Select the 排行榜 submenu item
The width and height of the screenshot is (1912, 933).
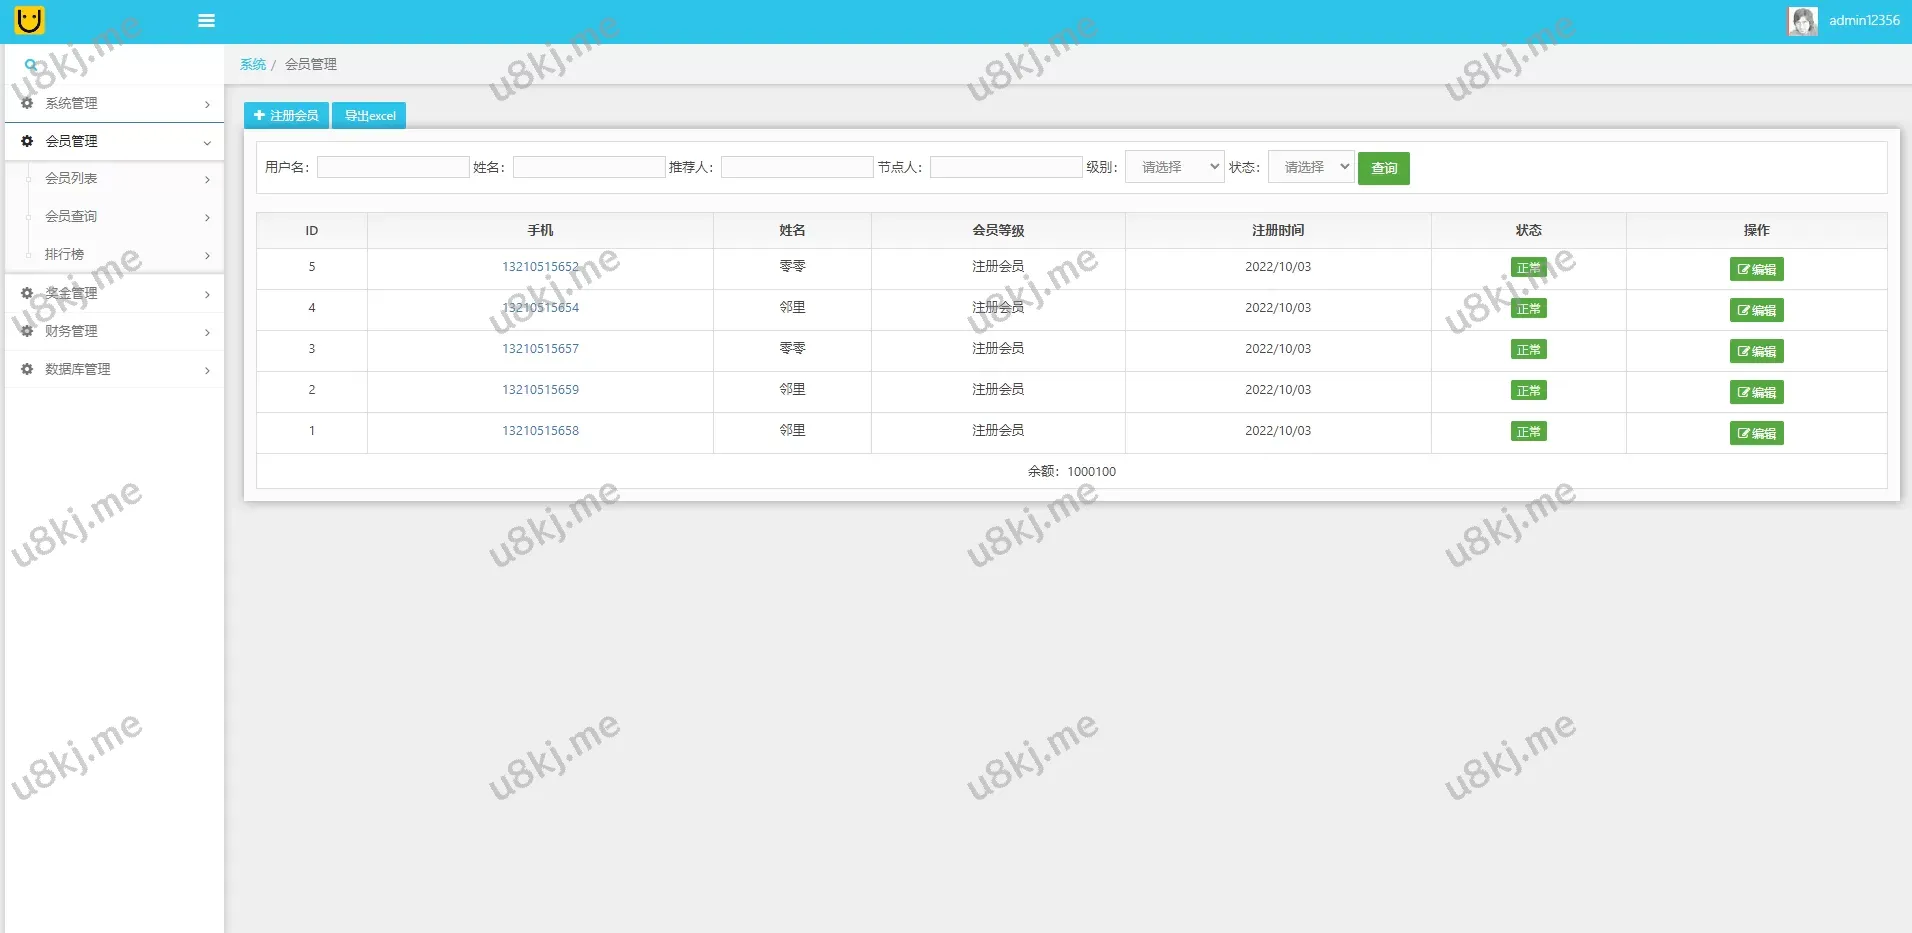click(x=65, y=255)
